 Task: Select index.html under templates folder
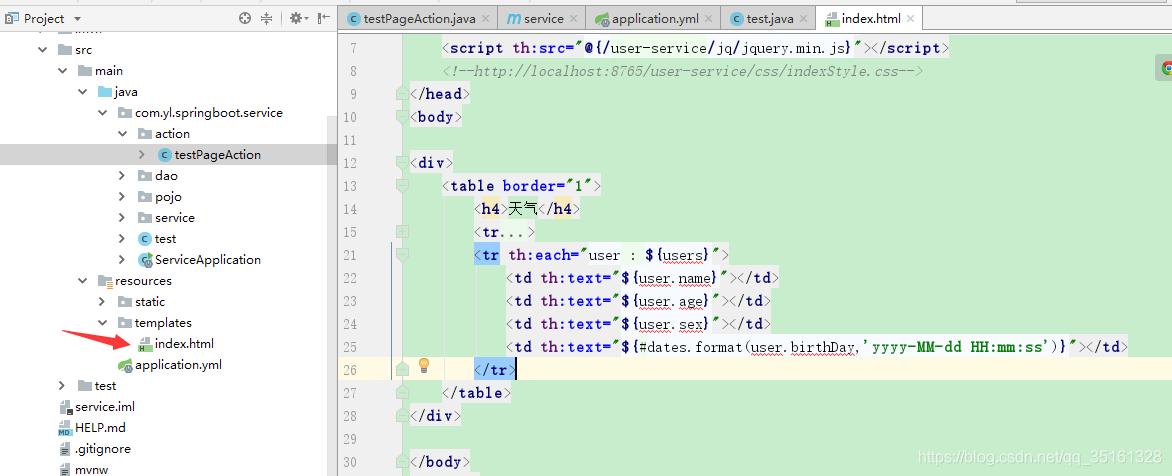click(x=183, y=344)
